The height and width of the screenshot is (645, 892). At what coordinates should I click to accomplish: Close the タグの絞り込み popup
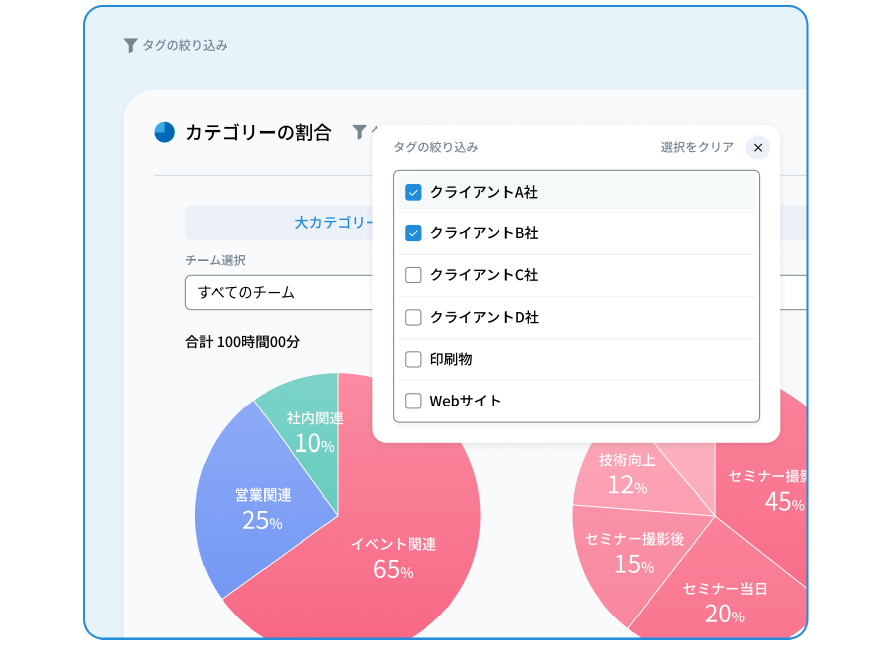(758, 147)
